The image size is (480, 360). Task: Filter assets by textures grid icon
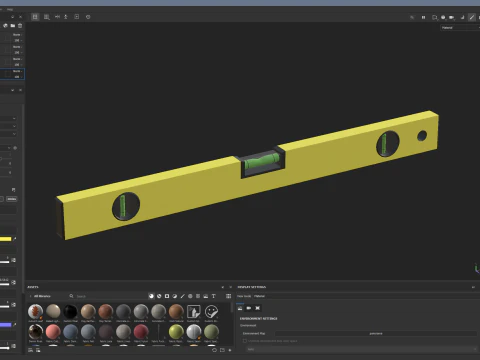click(x=198, y=296)
